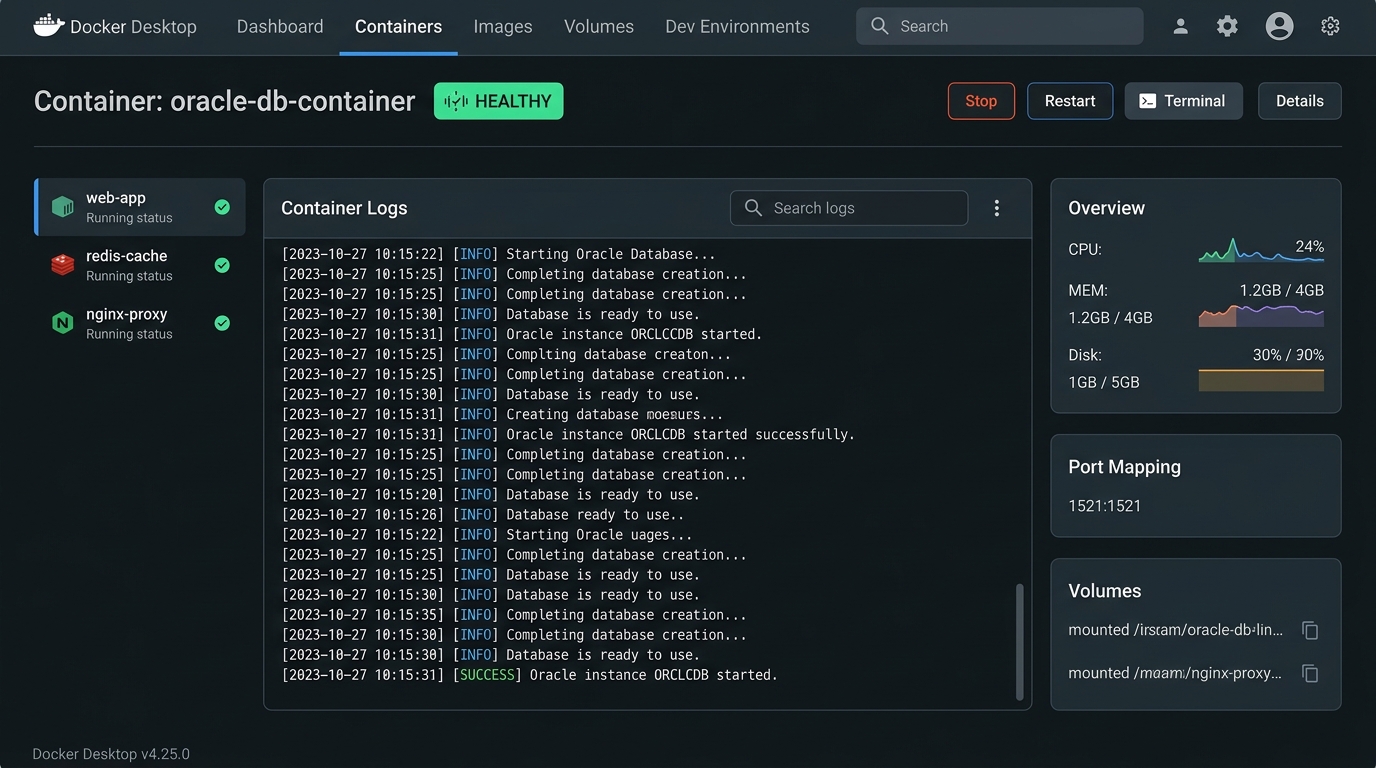This screenshot has height=768, width=1376.
Task: Open settings gear next to person icon
Action: point(1227,27)
